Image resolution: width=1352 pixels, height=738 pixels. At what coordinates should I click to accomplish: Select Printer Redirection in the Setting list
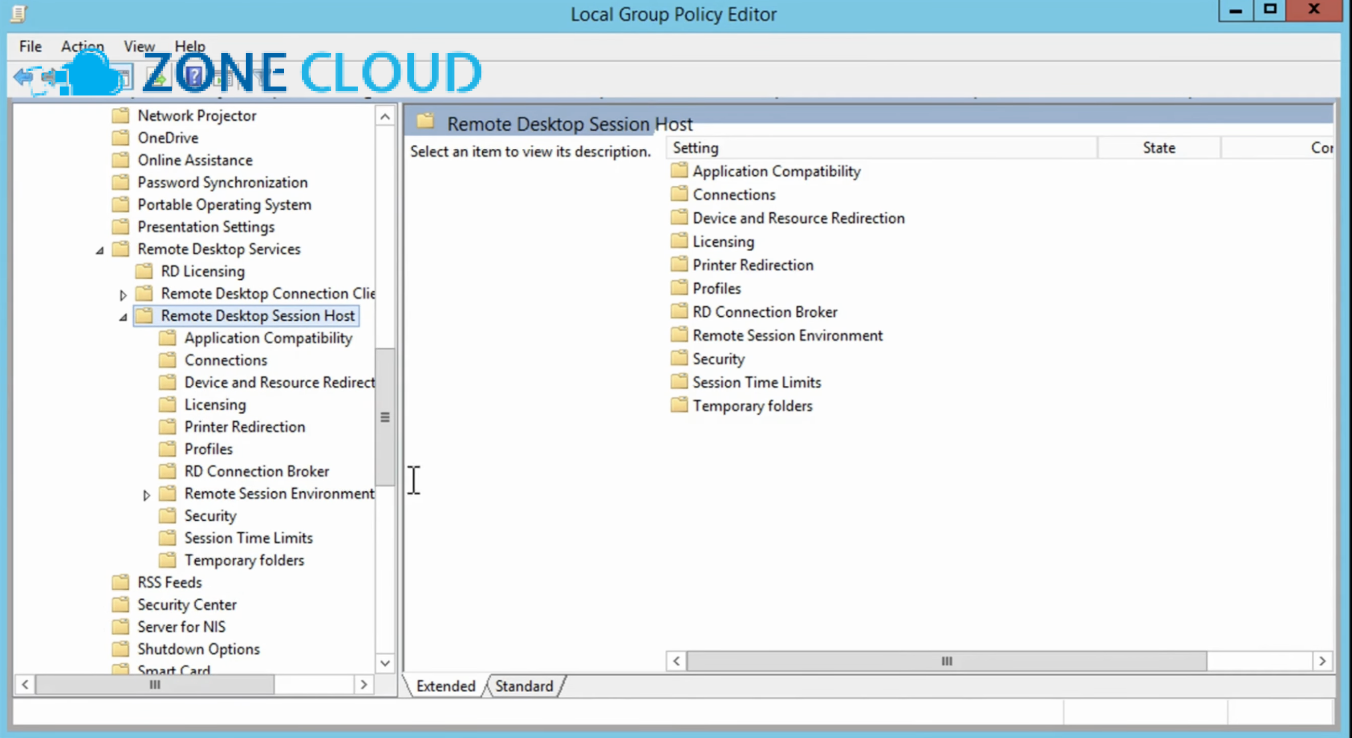753,265
